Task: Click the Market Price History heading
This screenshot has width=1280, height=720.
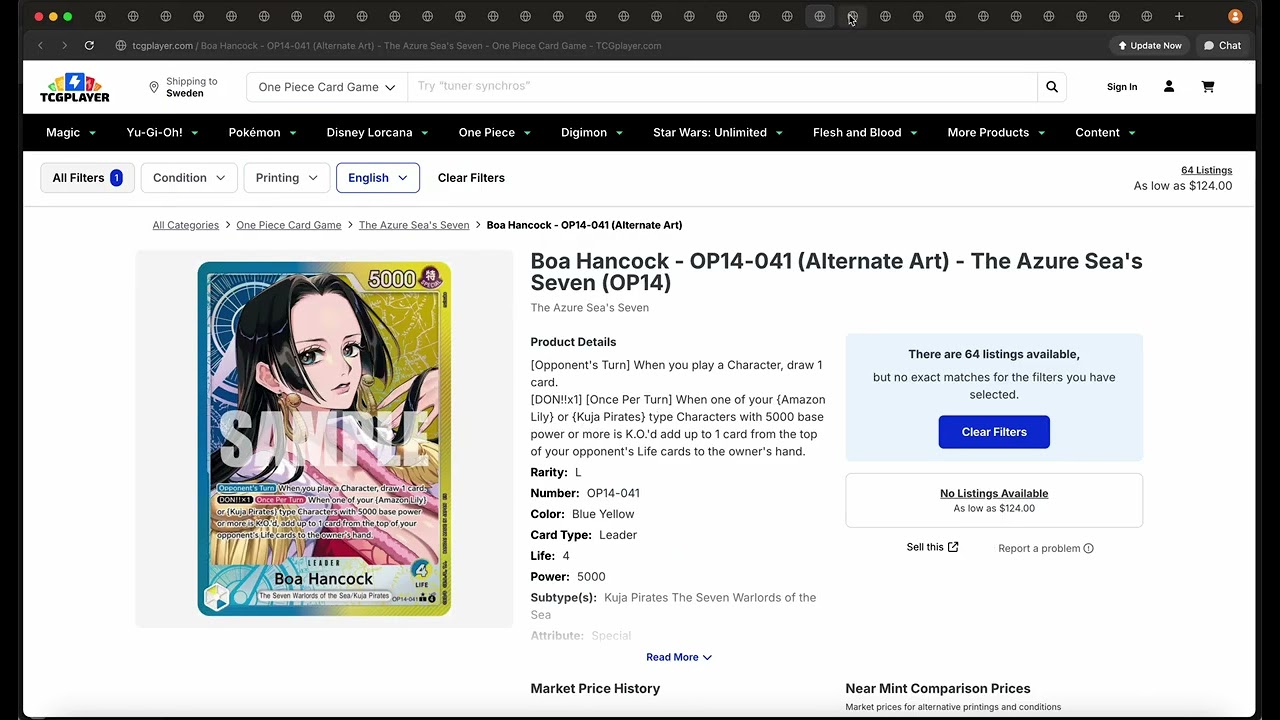Action: 595,688
